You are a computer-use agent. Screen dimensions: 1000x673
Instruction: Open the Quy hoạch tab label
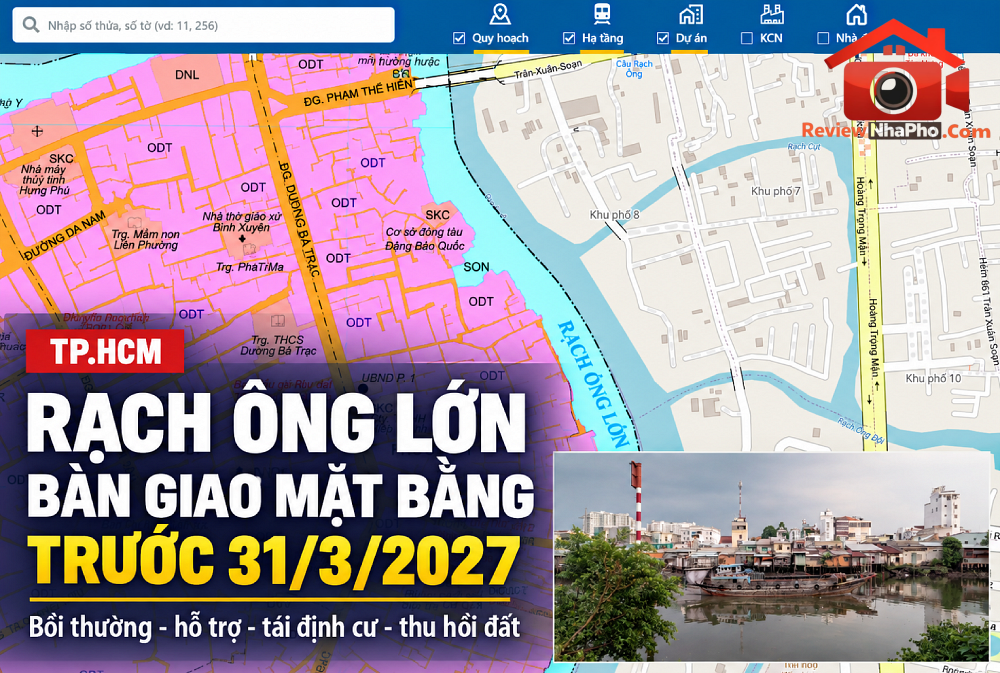coord(500,38)
